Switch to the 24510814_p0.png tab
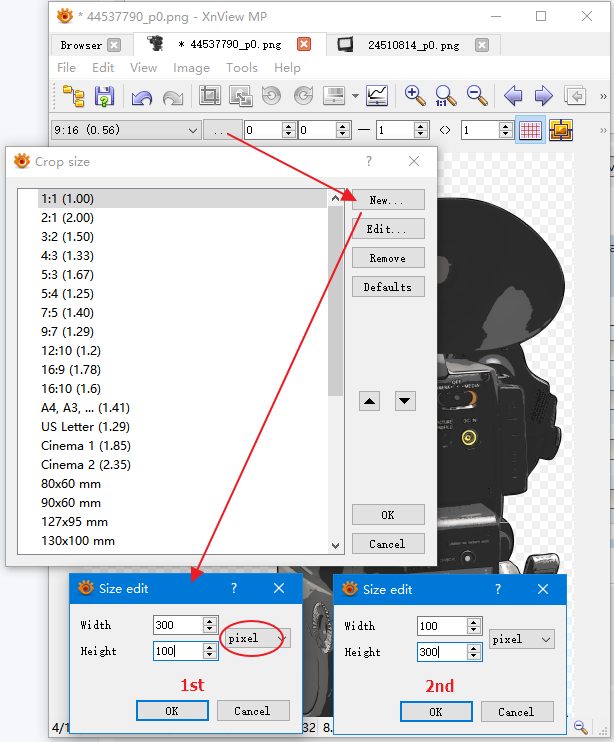Screen dimensions: 614x742 coord(413,45)
